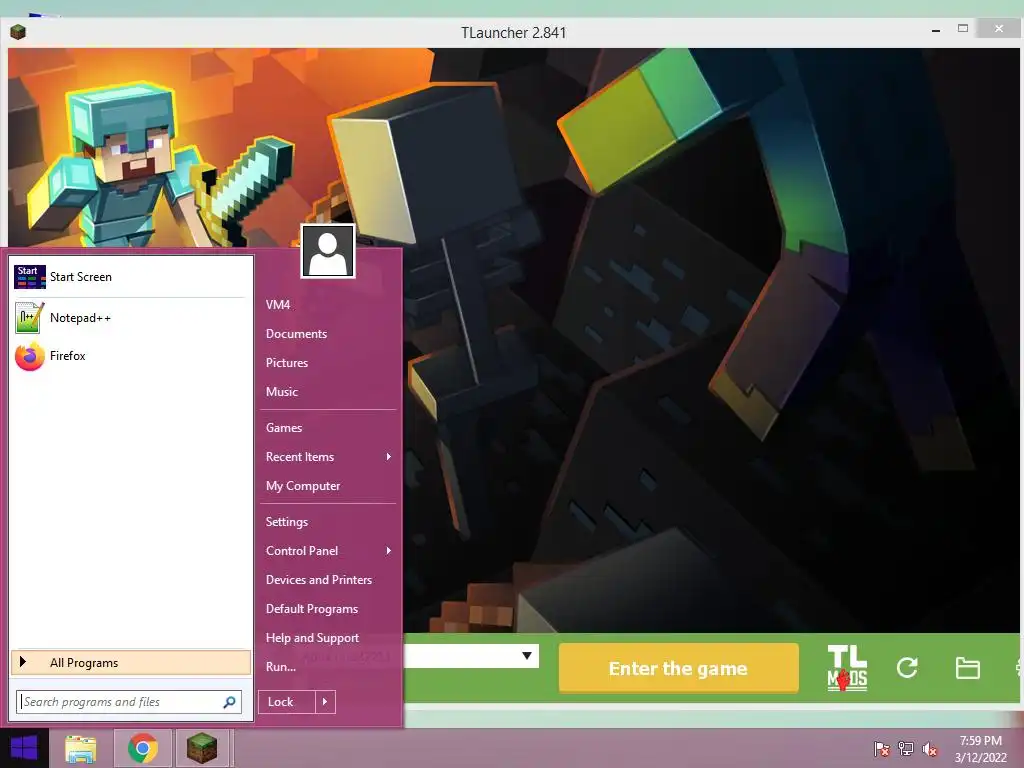
Task: Open TL Mods button in TLauncher
Action: pyautogui.click(x=847, y=668)
